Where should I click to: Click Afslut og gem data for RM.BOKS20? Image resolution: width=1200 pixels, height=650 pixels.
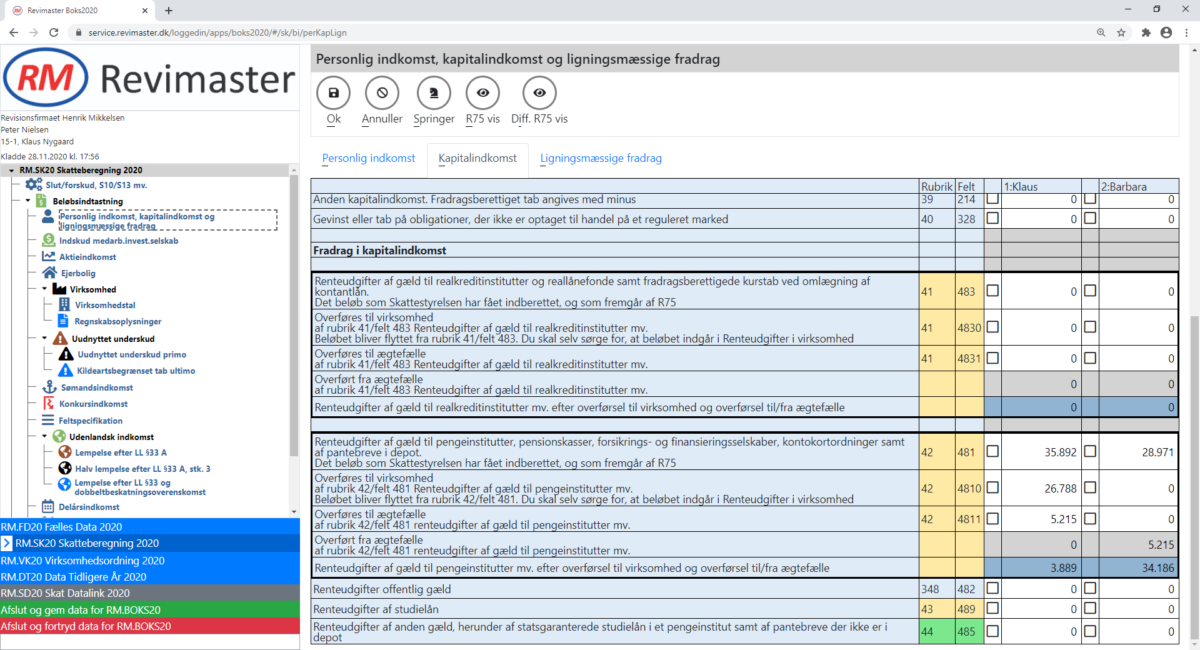pos(86,609)
